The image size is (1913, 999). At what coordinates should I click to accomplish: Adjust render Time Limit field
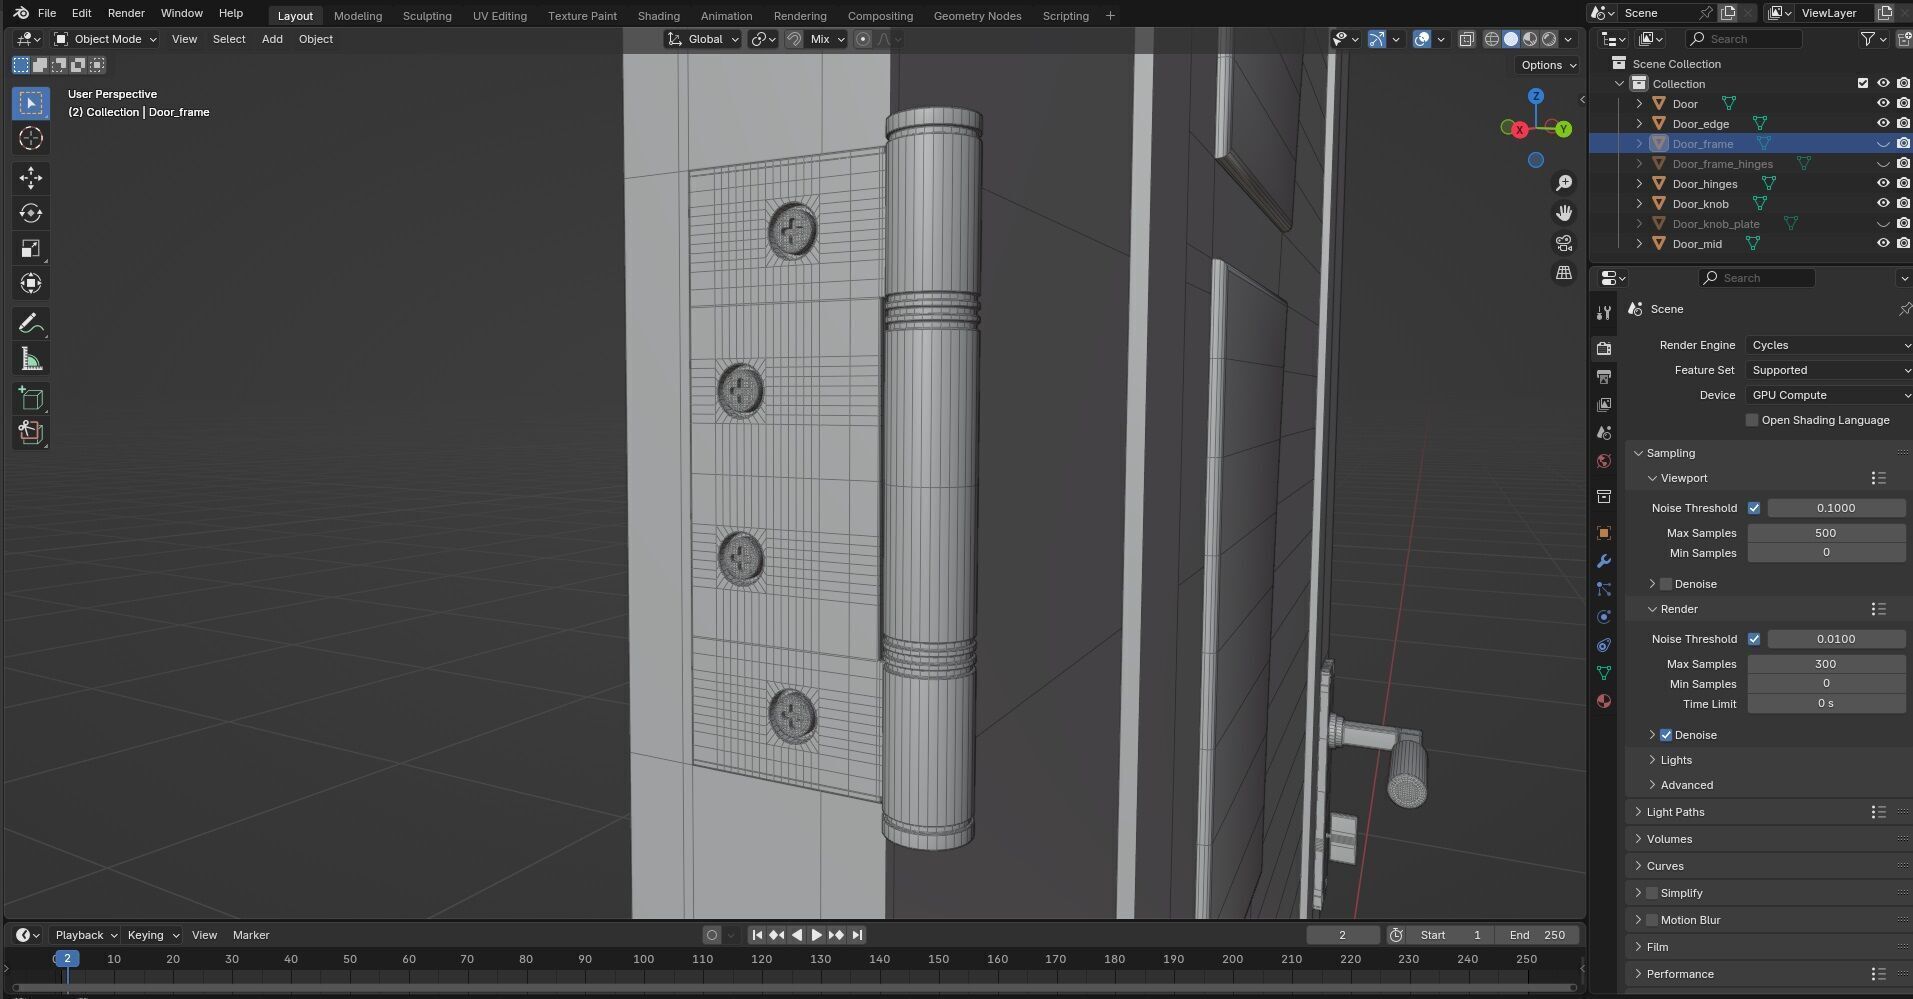click(1826, 704)
